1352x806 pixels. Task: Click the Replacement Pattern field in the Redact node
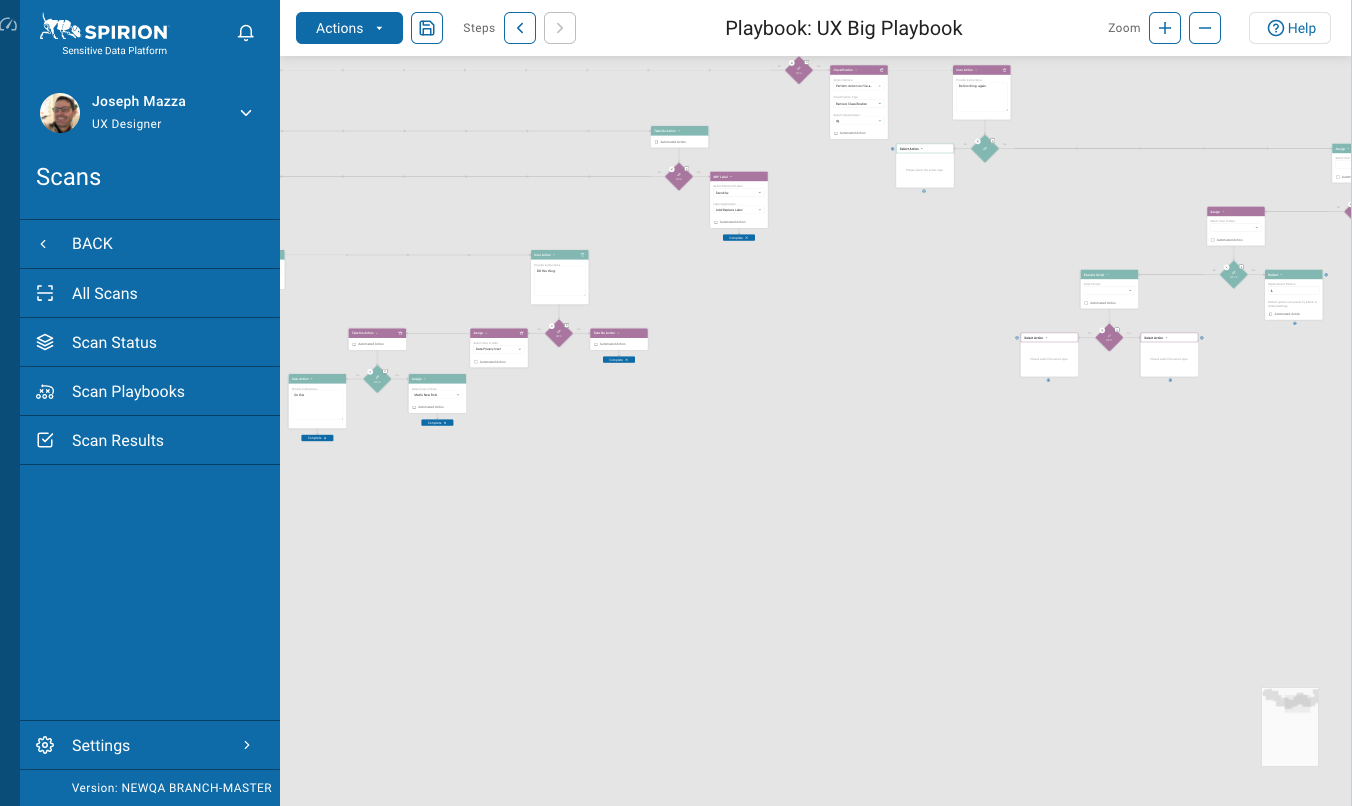[x=1293, y=290]
